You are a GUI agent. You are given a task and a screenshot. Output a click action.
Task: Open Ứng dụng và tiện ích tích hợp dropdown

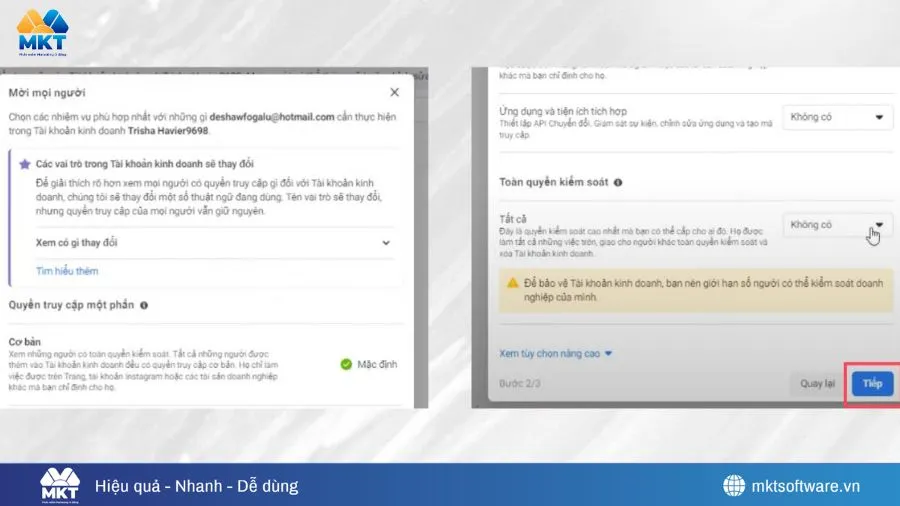[837, 117]
